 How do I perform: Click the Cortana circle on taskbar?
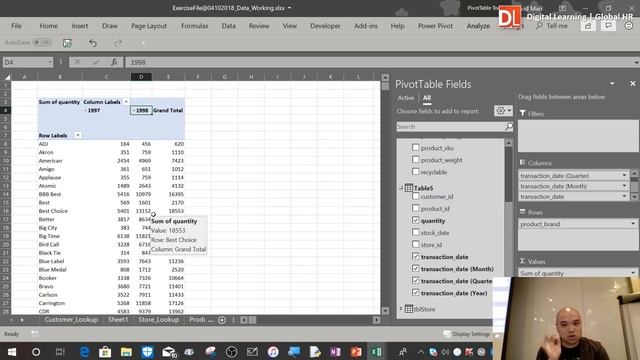(36, 351)
